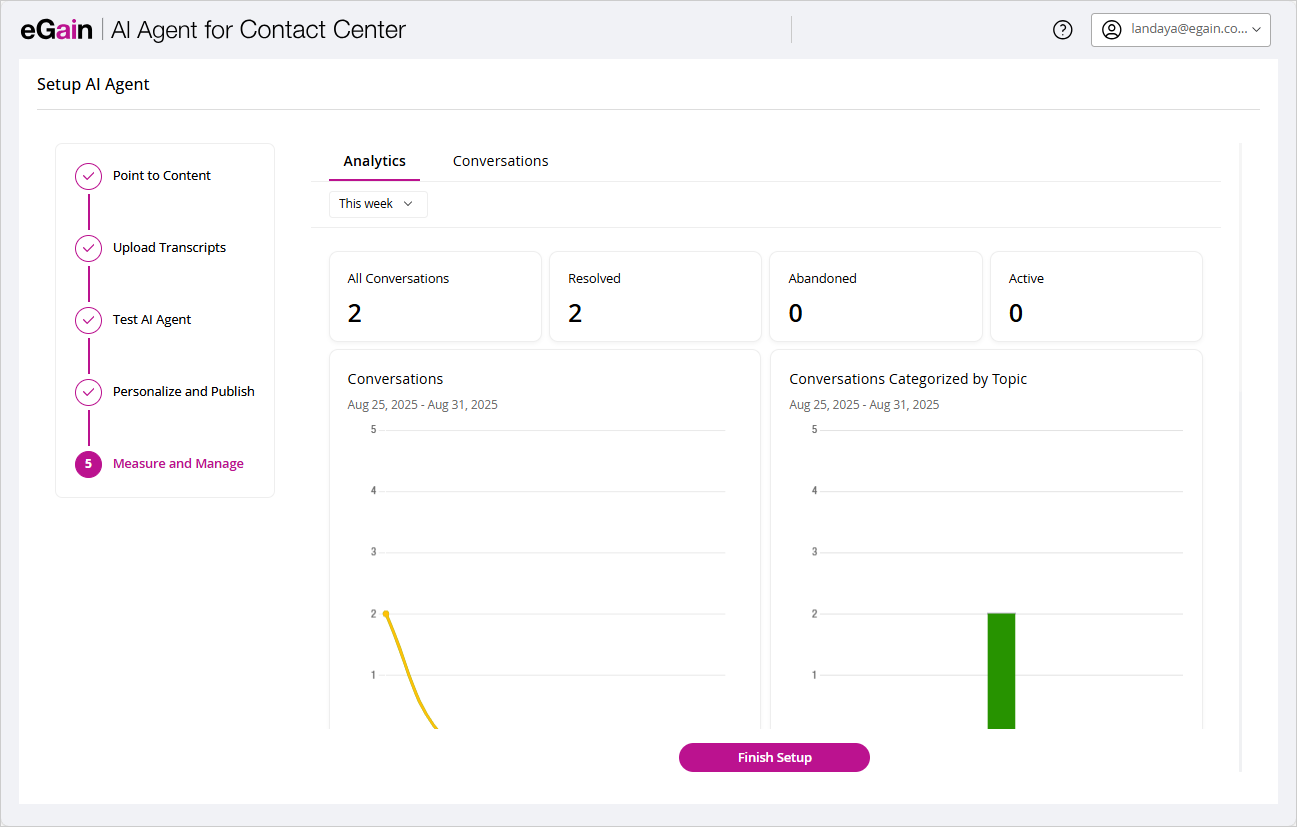Click the yellow data point on Conversations chart
The height and width of the screenshot is (827, 1297).
point(386,614)
